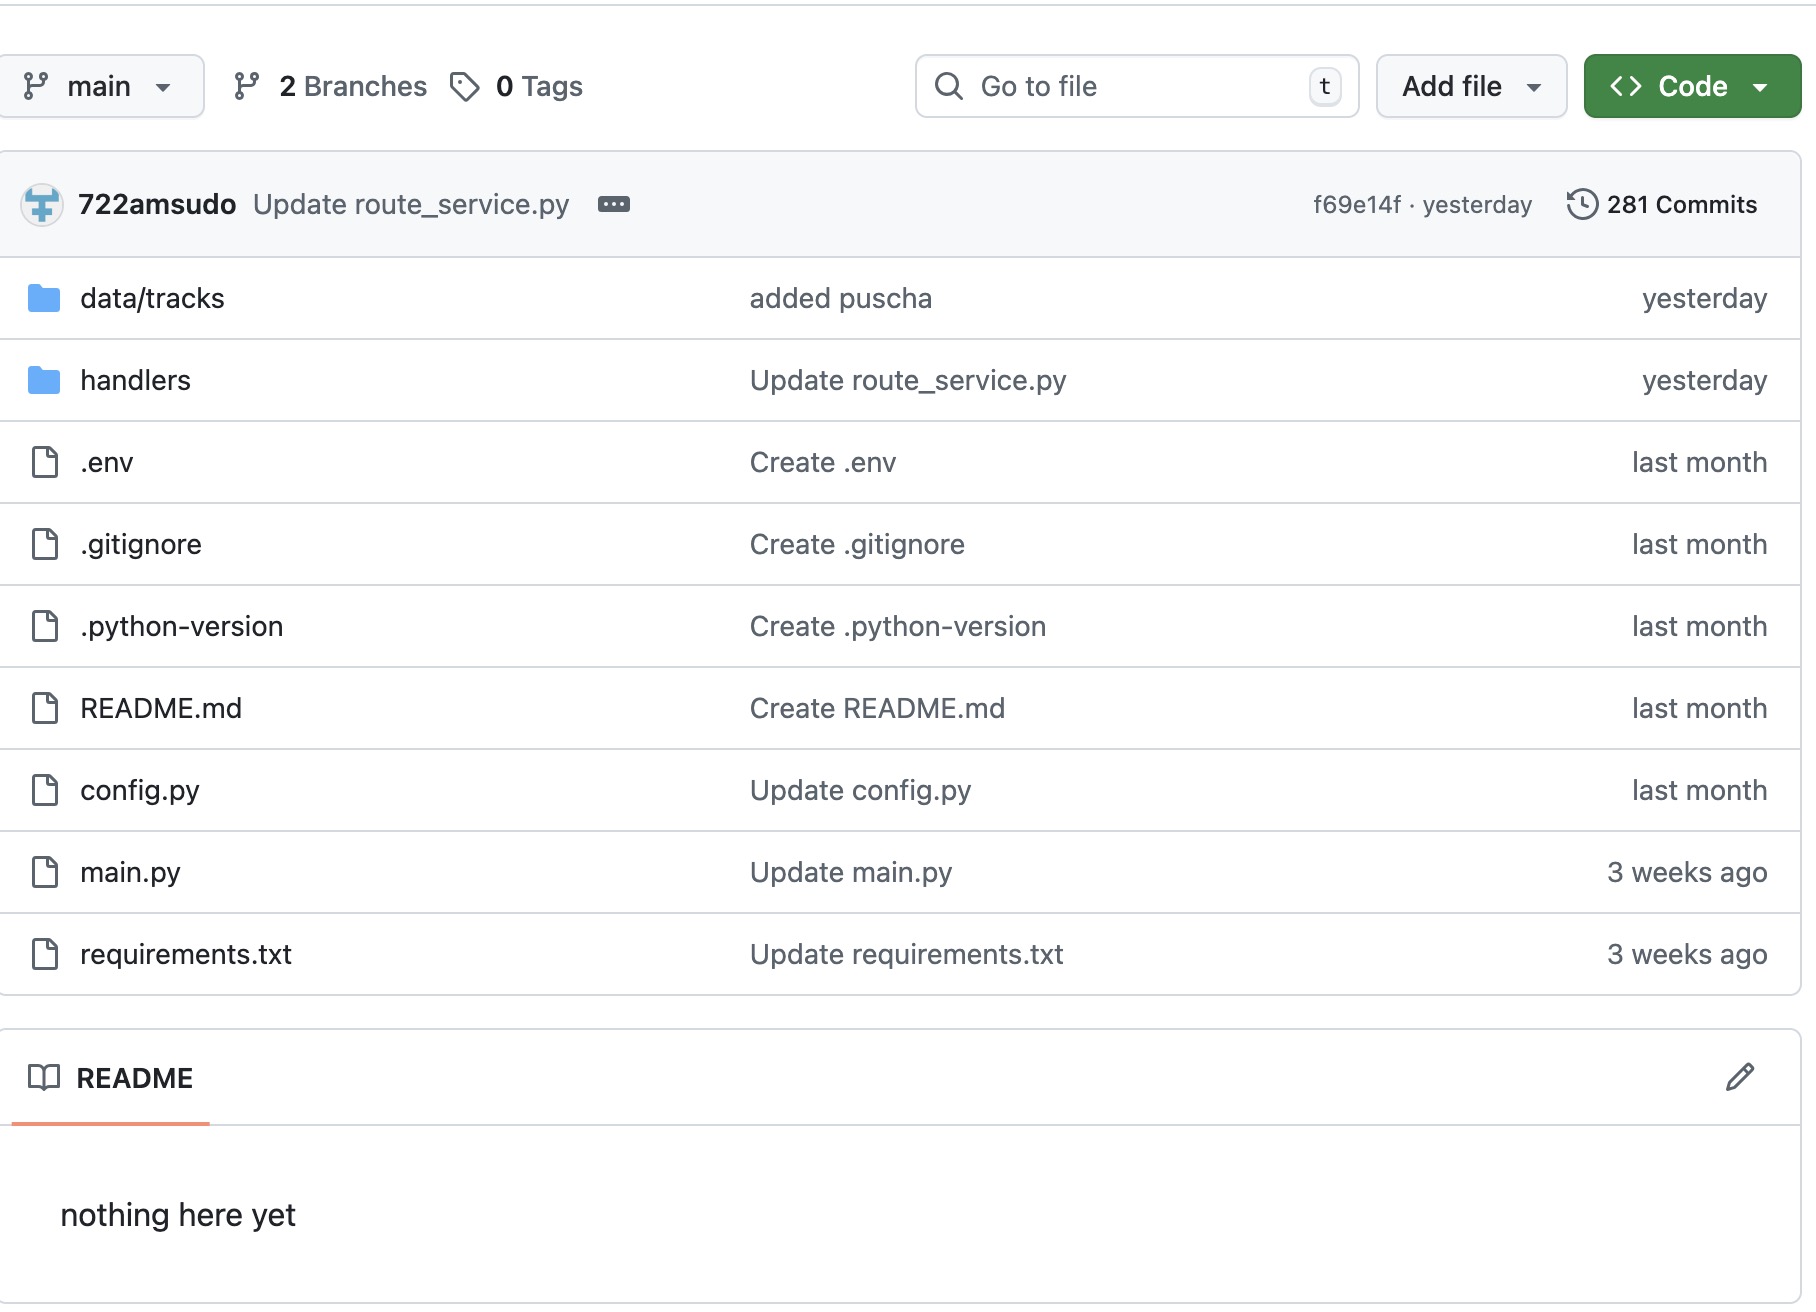Expand the commit message ellipsis icon

(x=613, y=204)
